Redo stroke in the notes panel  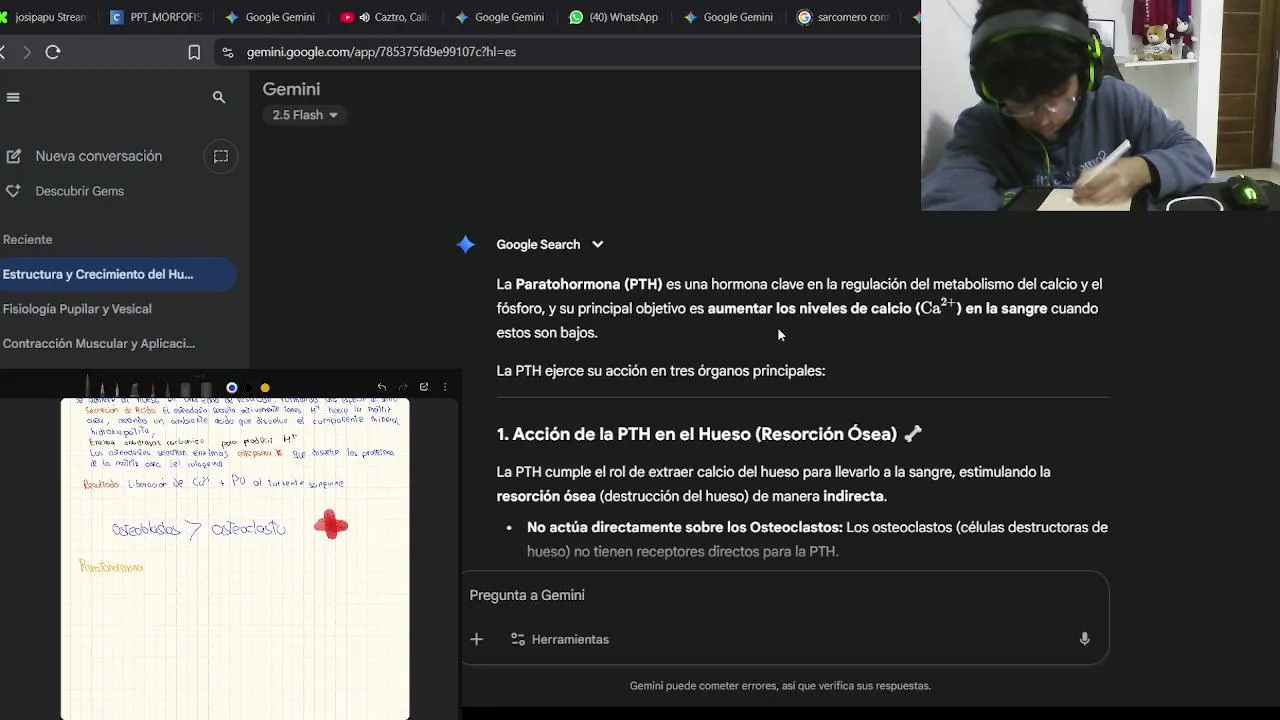coord(403,387)
